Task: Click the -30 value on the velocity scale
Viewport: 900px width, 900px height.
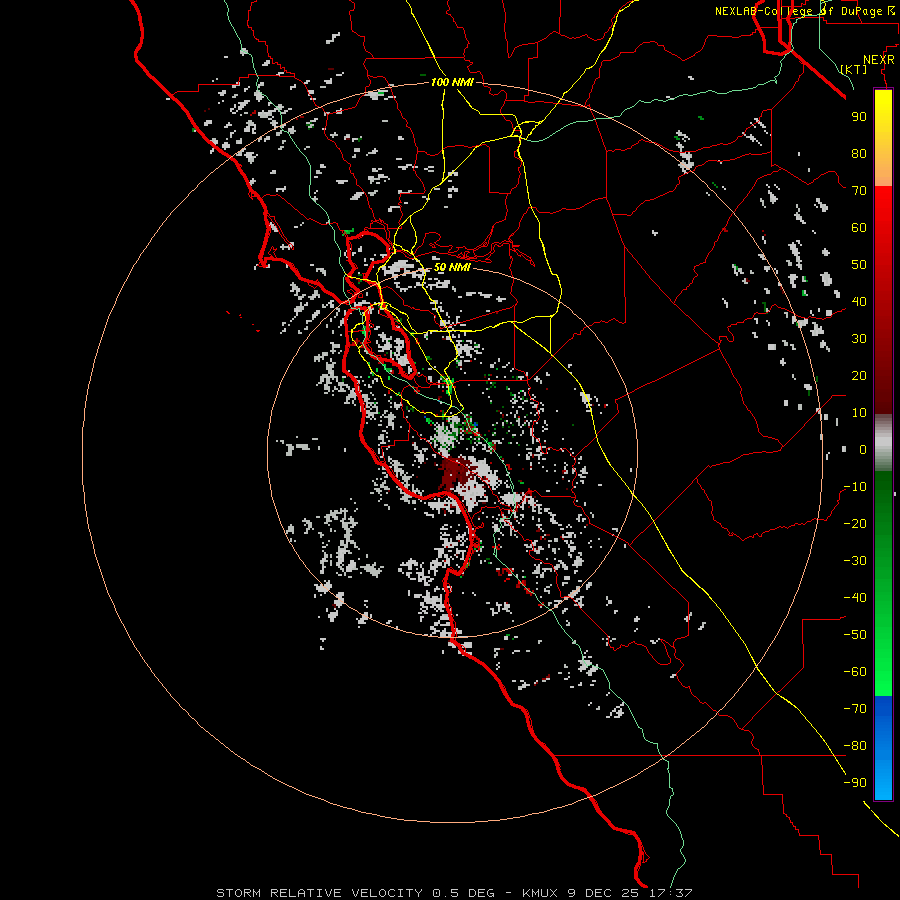Action: coord(855,561)
